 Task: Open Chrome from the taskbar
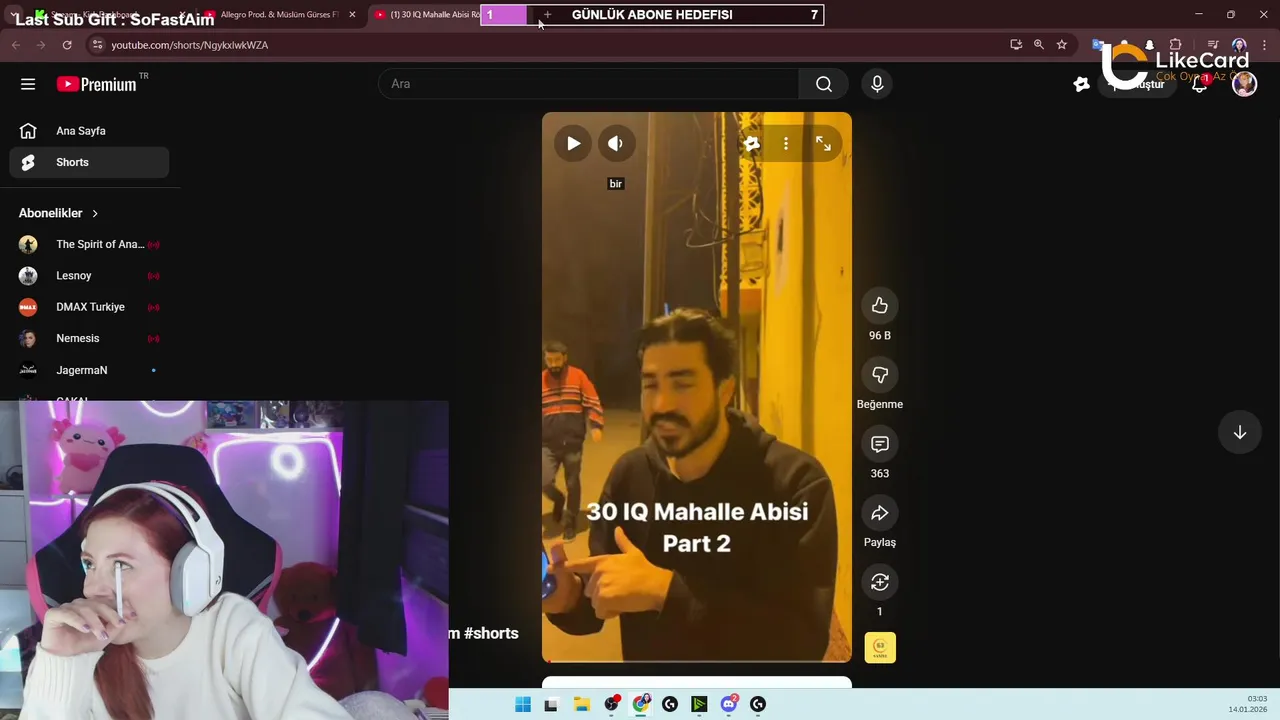click(x=641, y=704)
